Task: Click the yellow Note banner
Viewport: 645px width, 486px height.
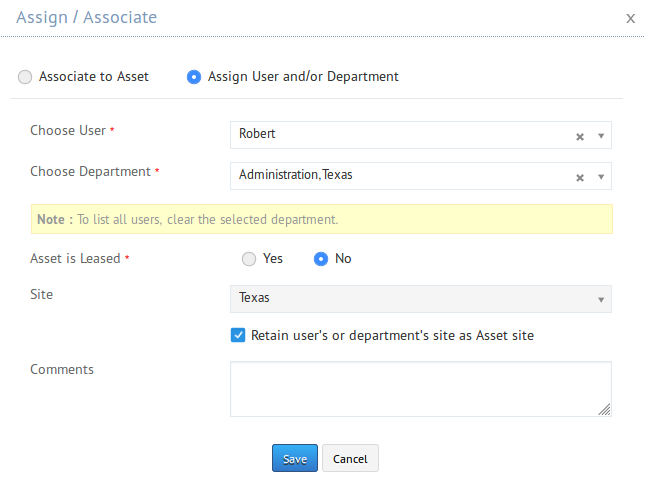Action: (x=321, y=219)
